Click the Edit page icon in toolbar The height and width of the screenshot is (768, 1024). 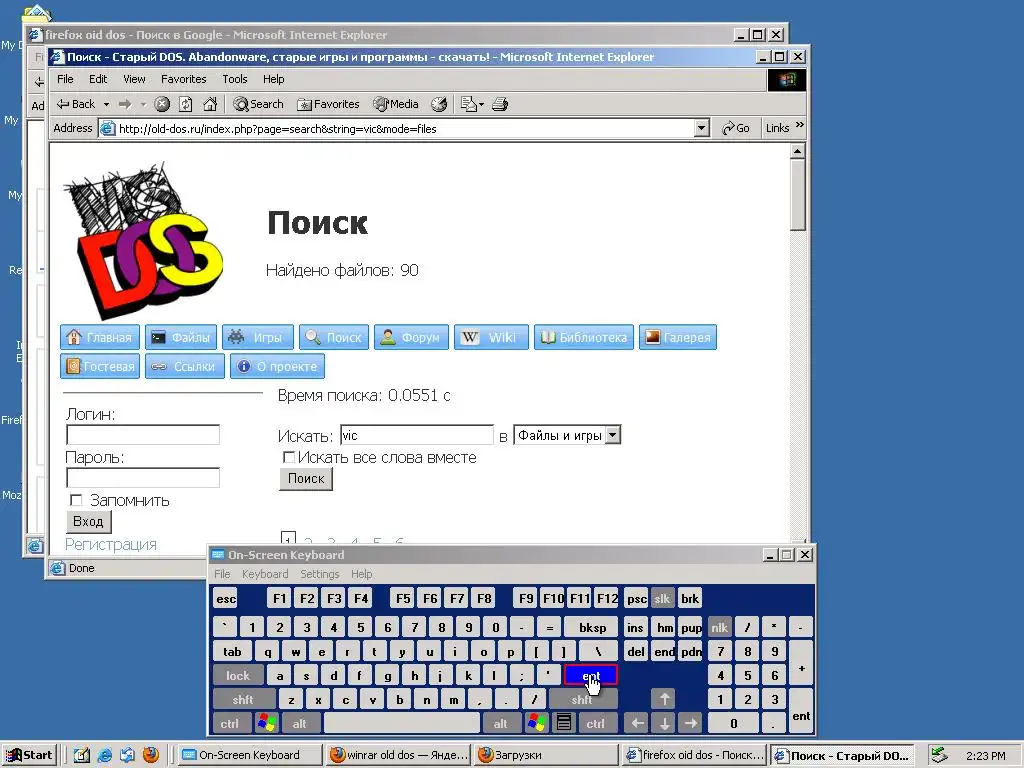coord(468,104)
